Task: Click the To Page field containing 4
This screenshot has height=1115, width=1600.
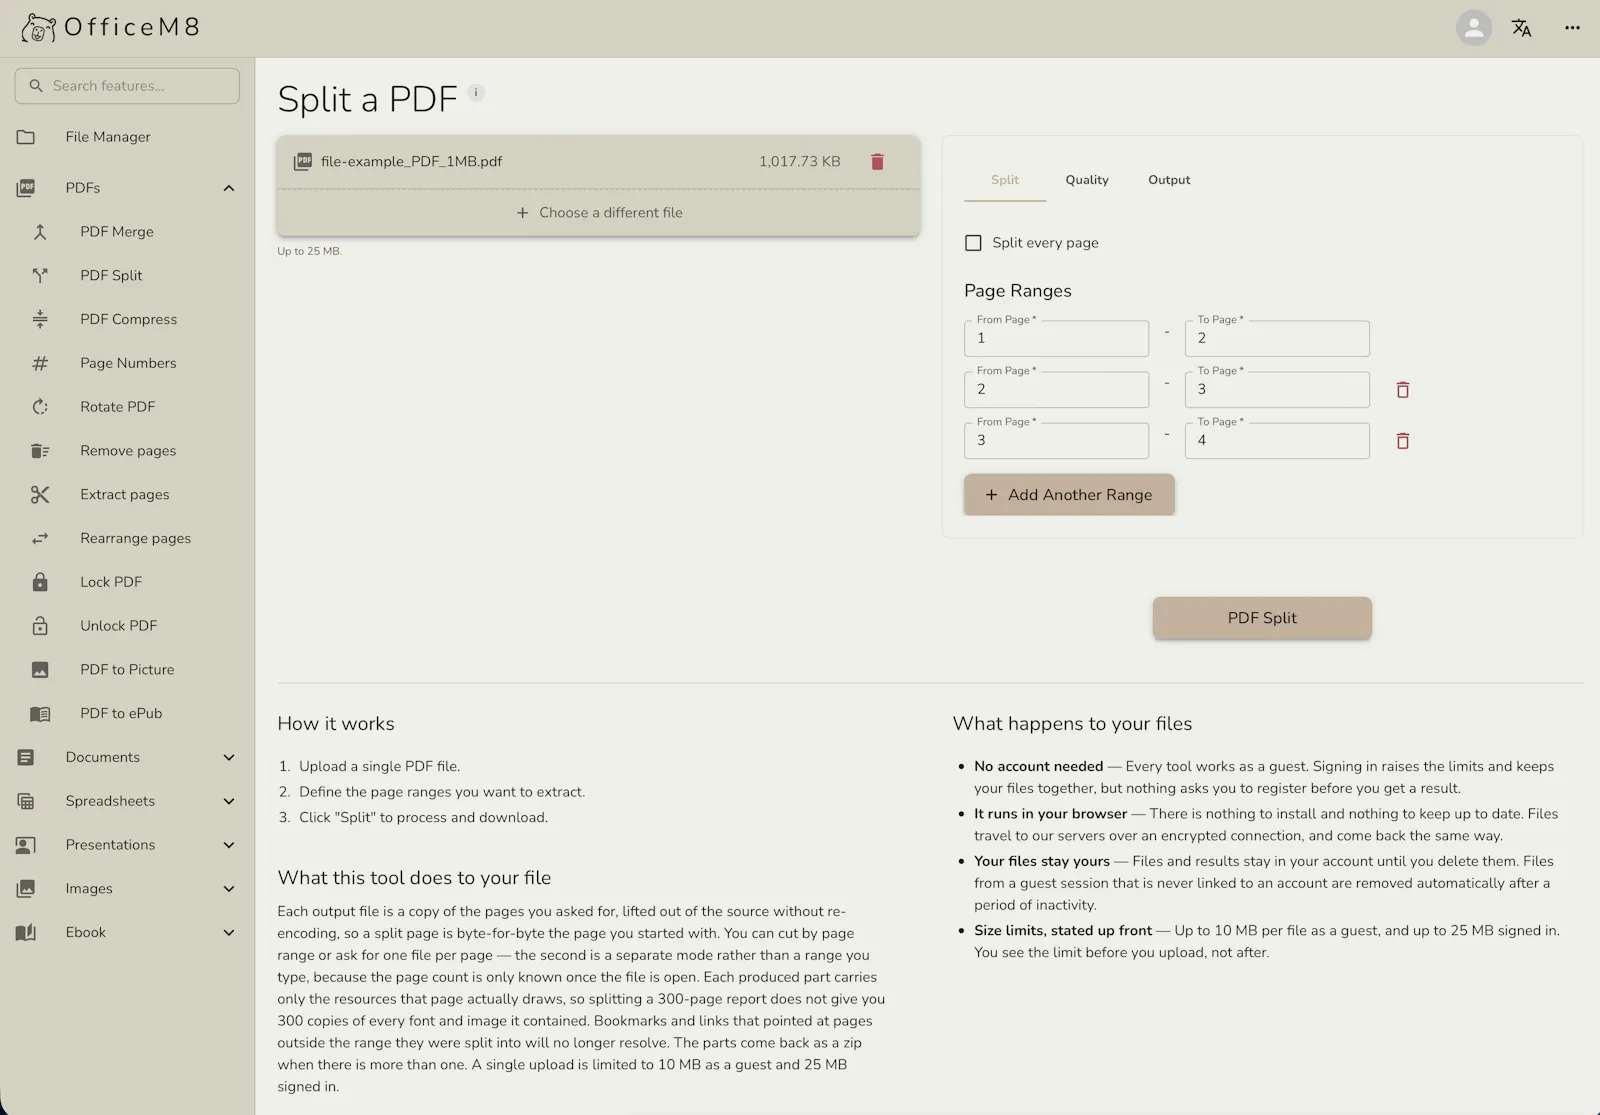Action: click(1277, 441)
